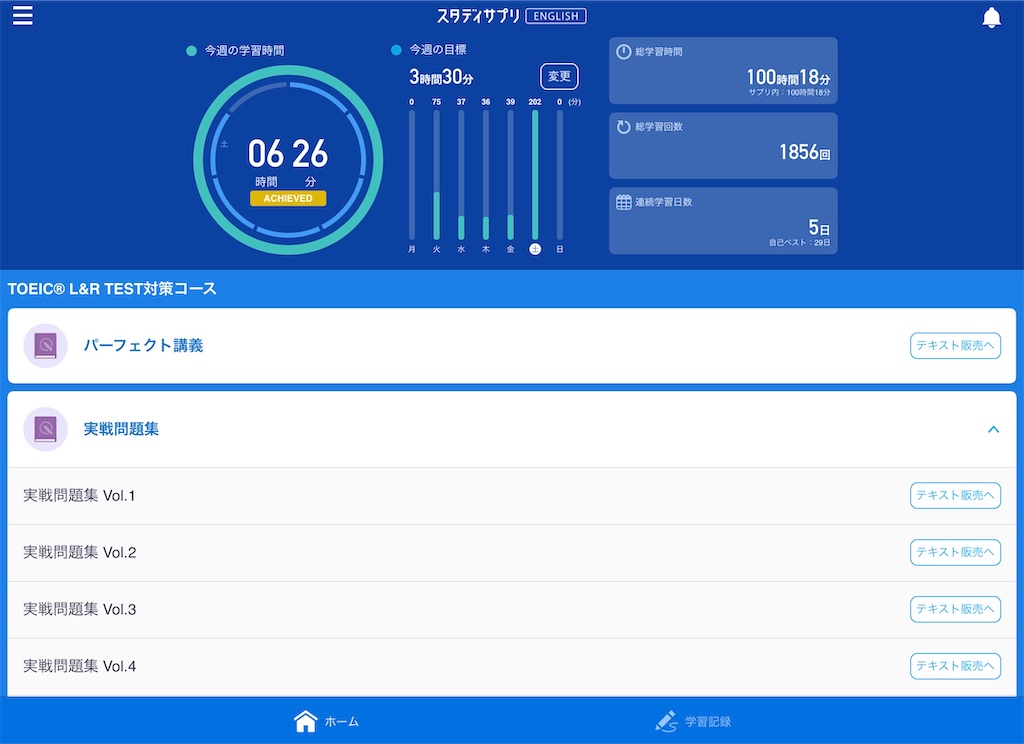
Task: Open テキスト販売へ for Vol.2
Action: pos(955,553)
